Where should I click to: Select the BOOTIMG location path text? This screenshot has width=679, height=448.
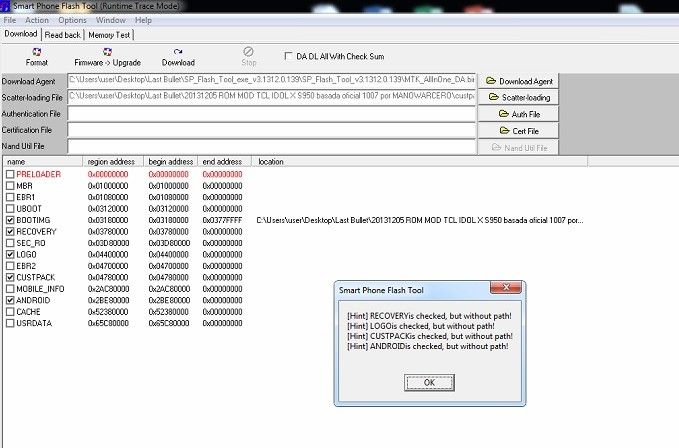pos(420,220)
